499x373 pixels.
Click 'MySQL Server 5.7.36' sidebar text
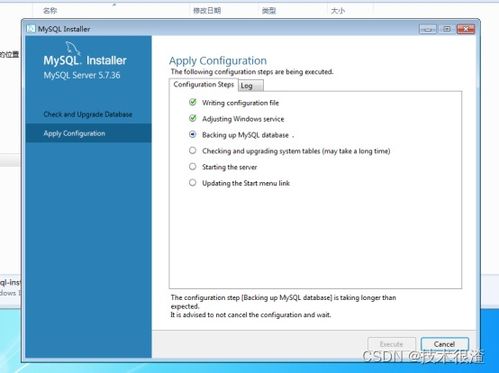click(82, 75)
